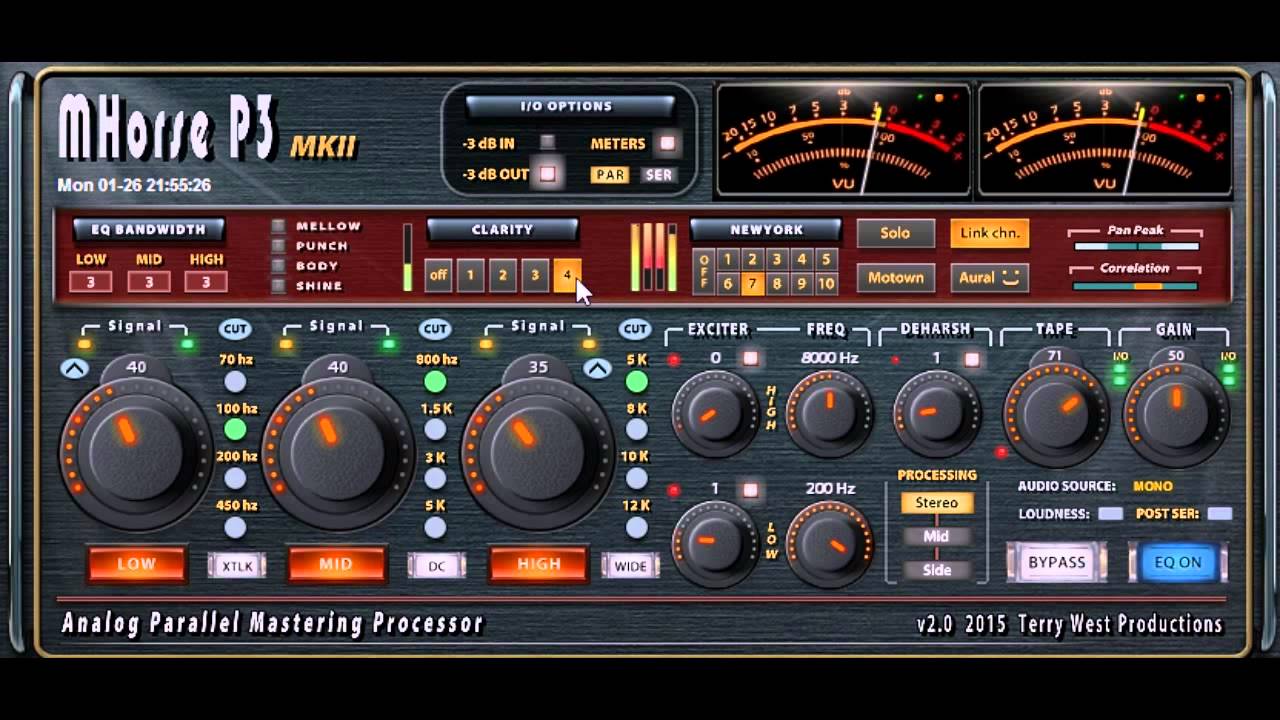The image size is (1280, 720).
Task: Enable the BODY checkbox
Action: click(278, 266)
